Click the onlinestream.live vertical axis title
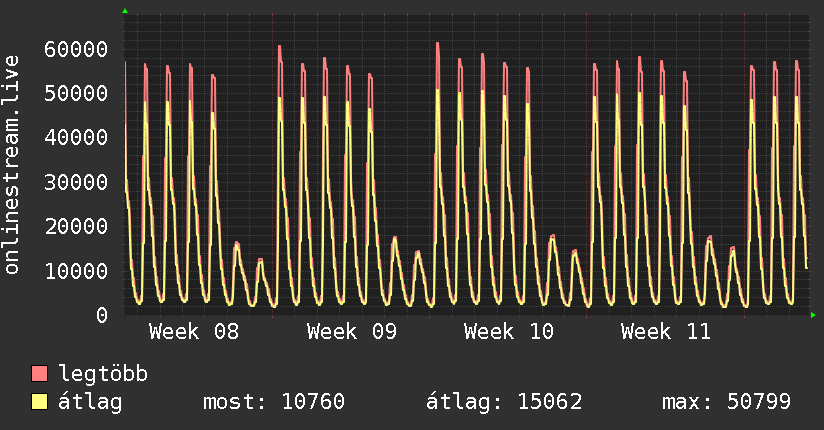824x430 pixels. click(x=11, y=165)
